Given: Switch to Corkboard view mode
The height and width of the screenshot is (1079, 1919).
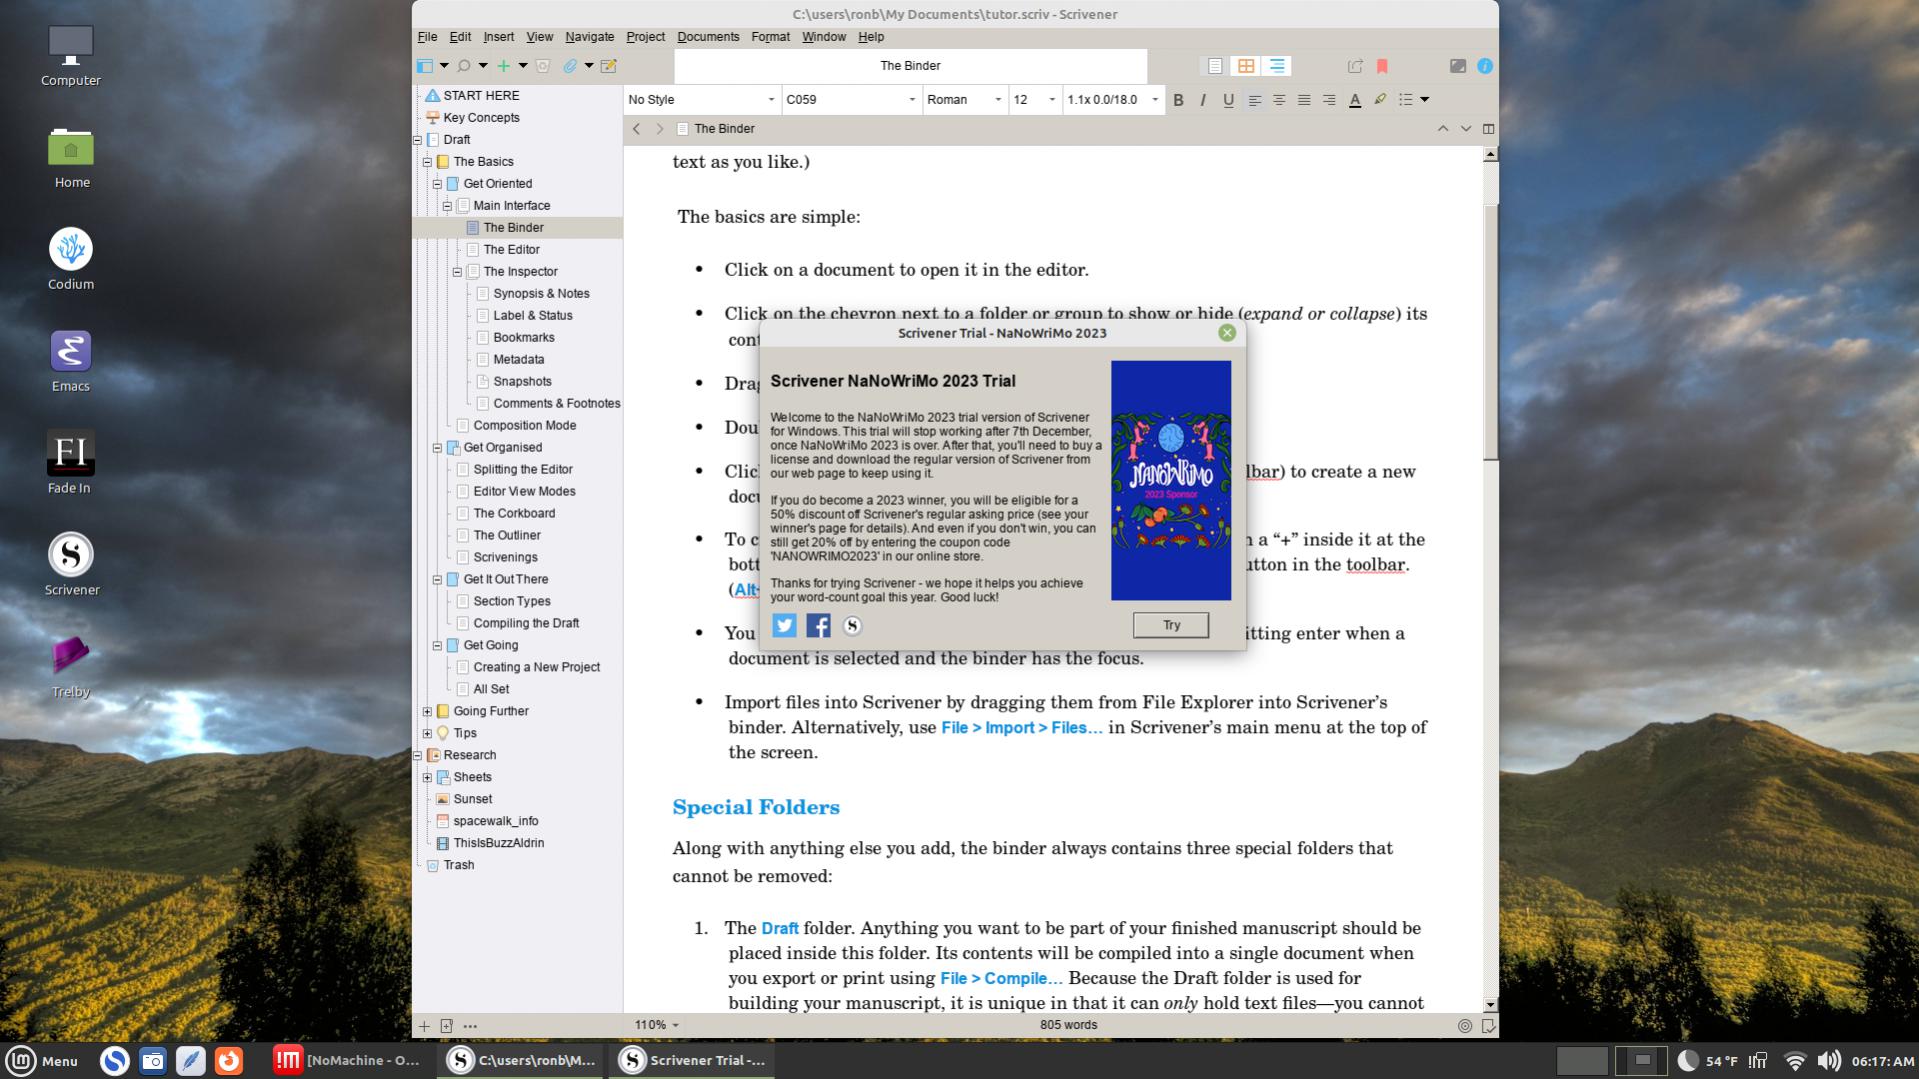Looking at the screenshot, I should 1246,66.
